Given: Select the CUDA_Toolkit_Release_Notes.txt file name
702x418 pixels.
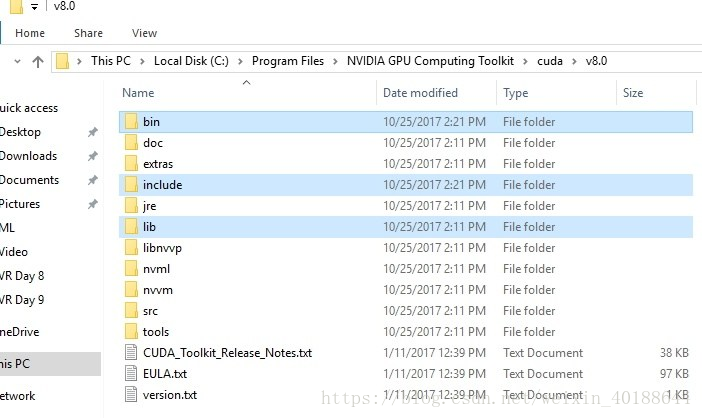Looking at the screenshot, I should click(x=227, y=353).
